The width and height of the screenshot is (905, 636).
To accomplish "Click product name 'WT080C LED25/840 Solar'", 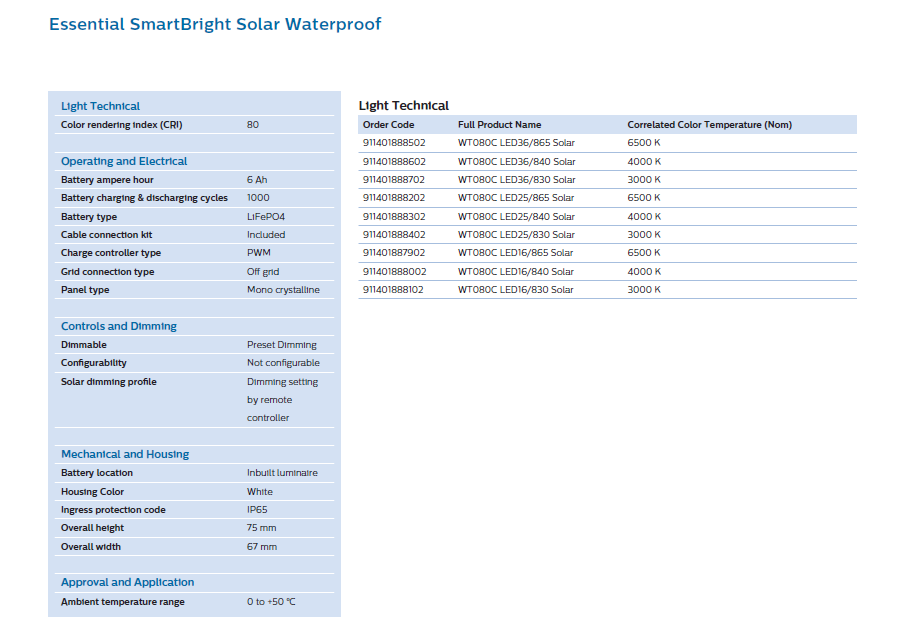I will tap(517, 216).
